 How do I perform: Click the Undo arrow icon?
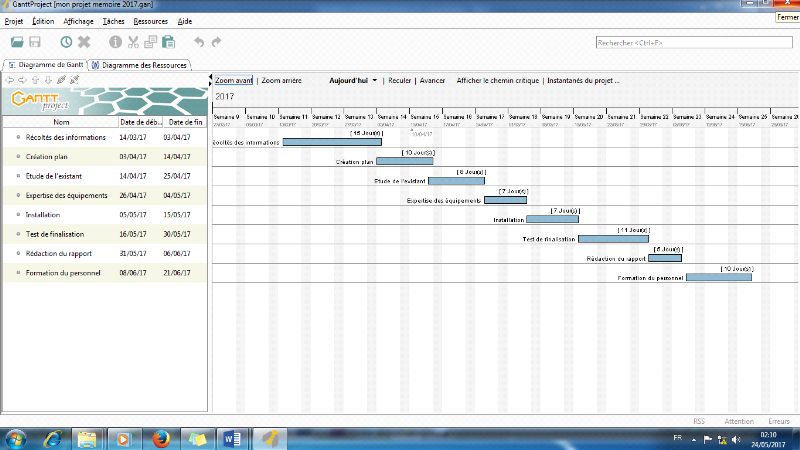pyautogui.click(x=199, y=42)
